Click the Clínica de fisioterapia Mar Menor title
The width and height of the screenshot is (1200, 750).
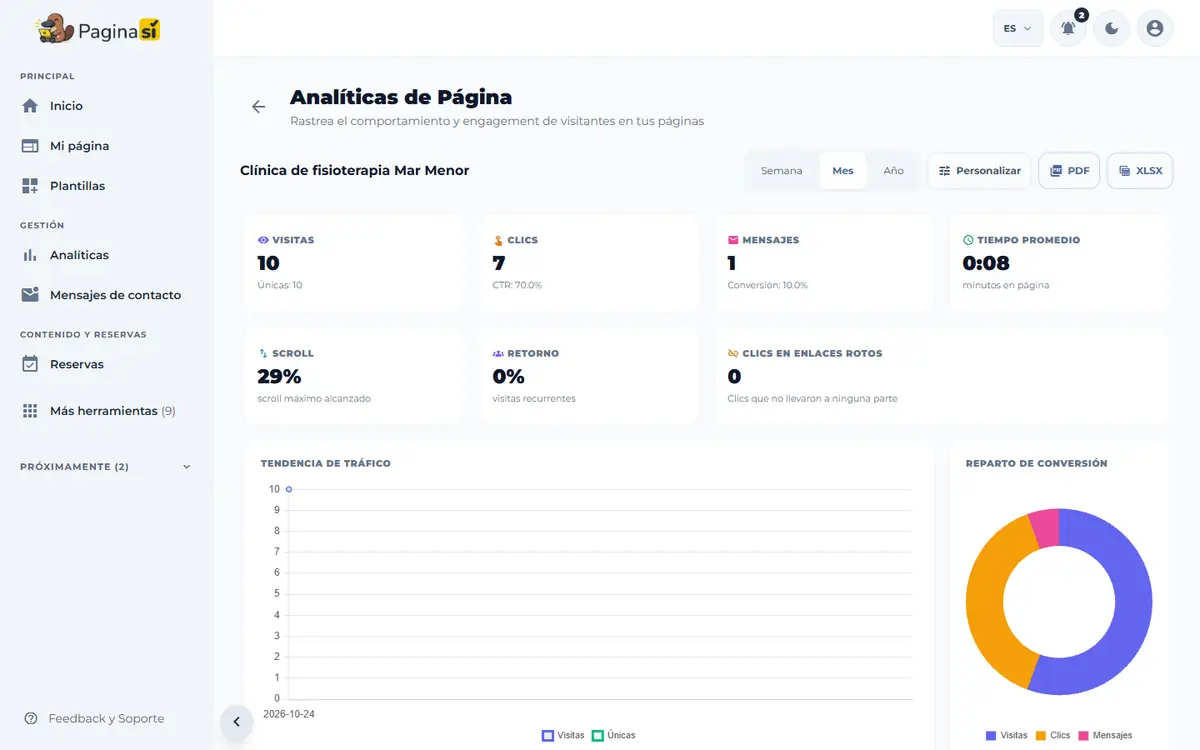tap(354, 171)
